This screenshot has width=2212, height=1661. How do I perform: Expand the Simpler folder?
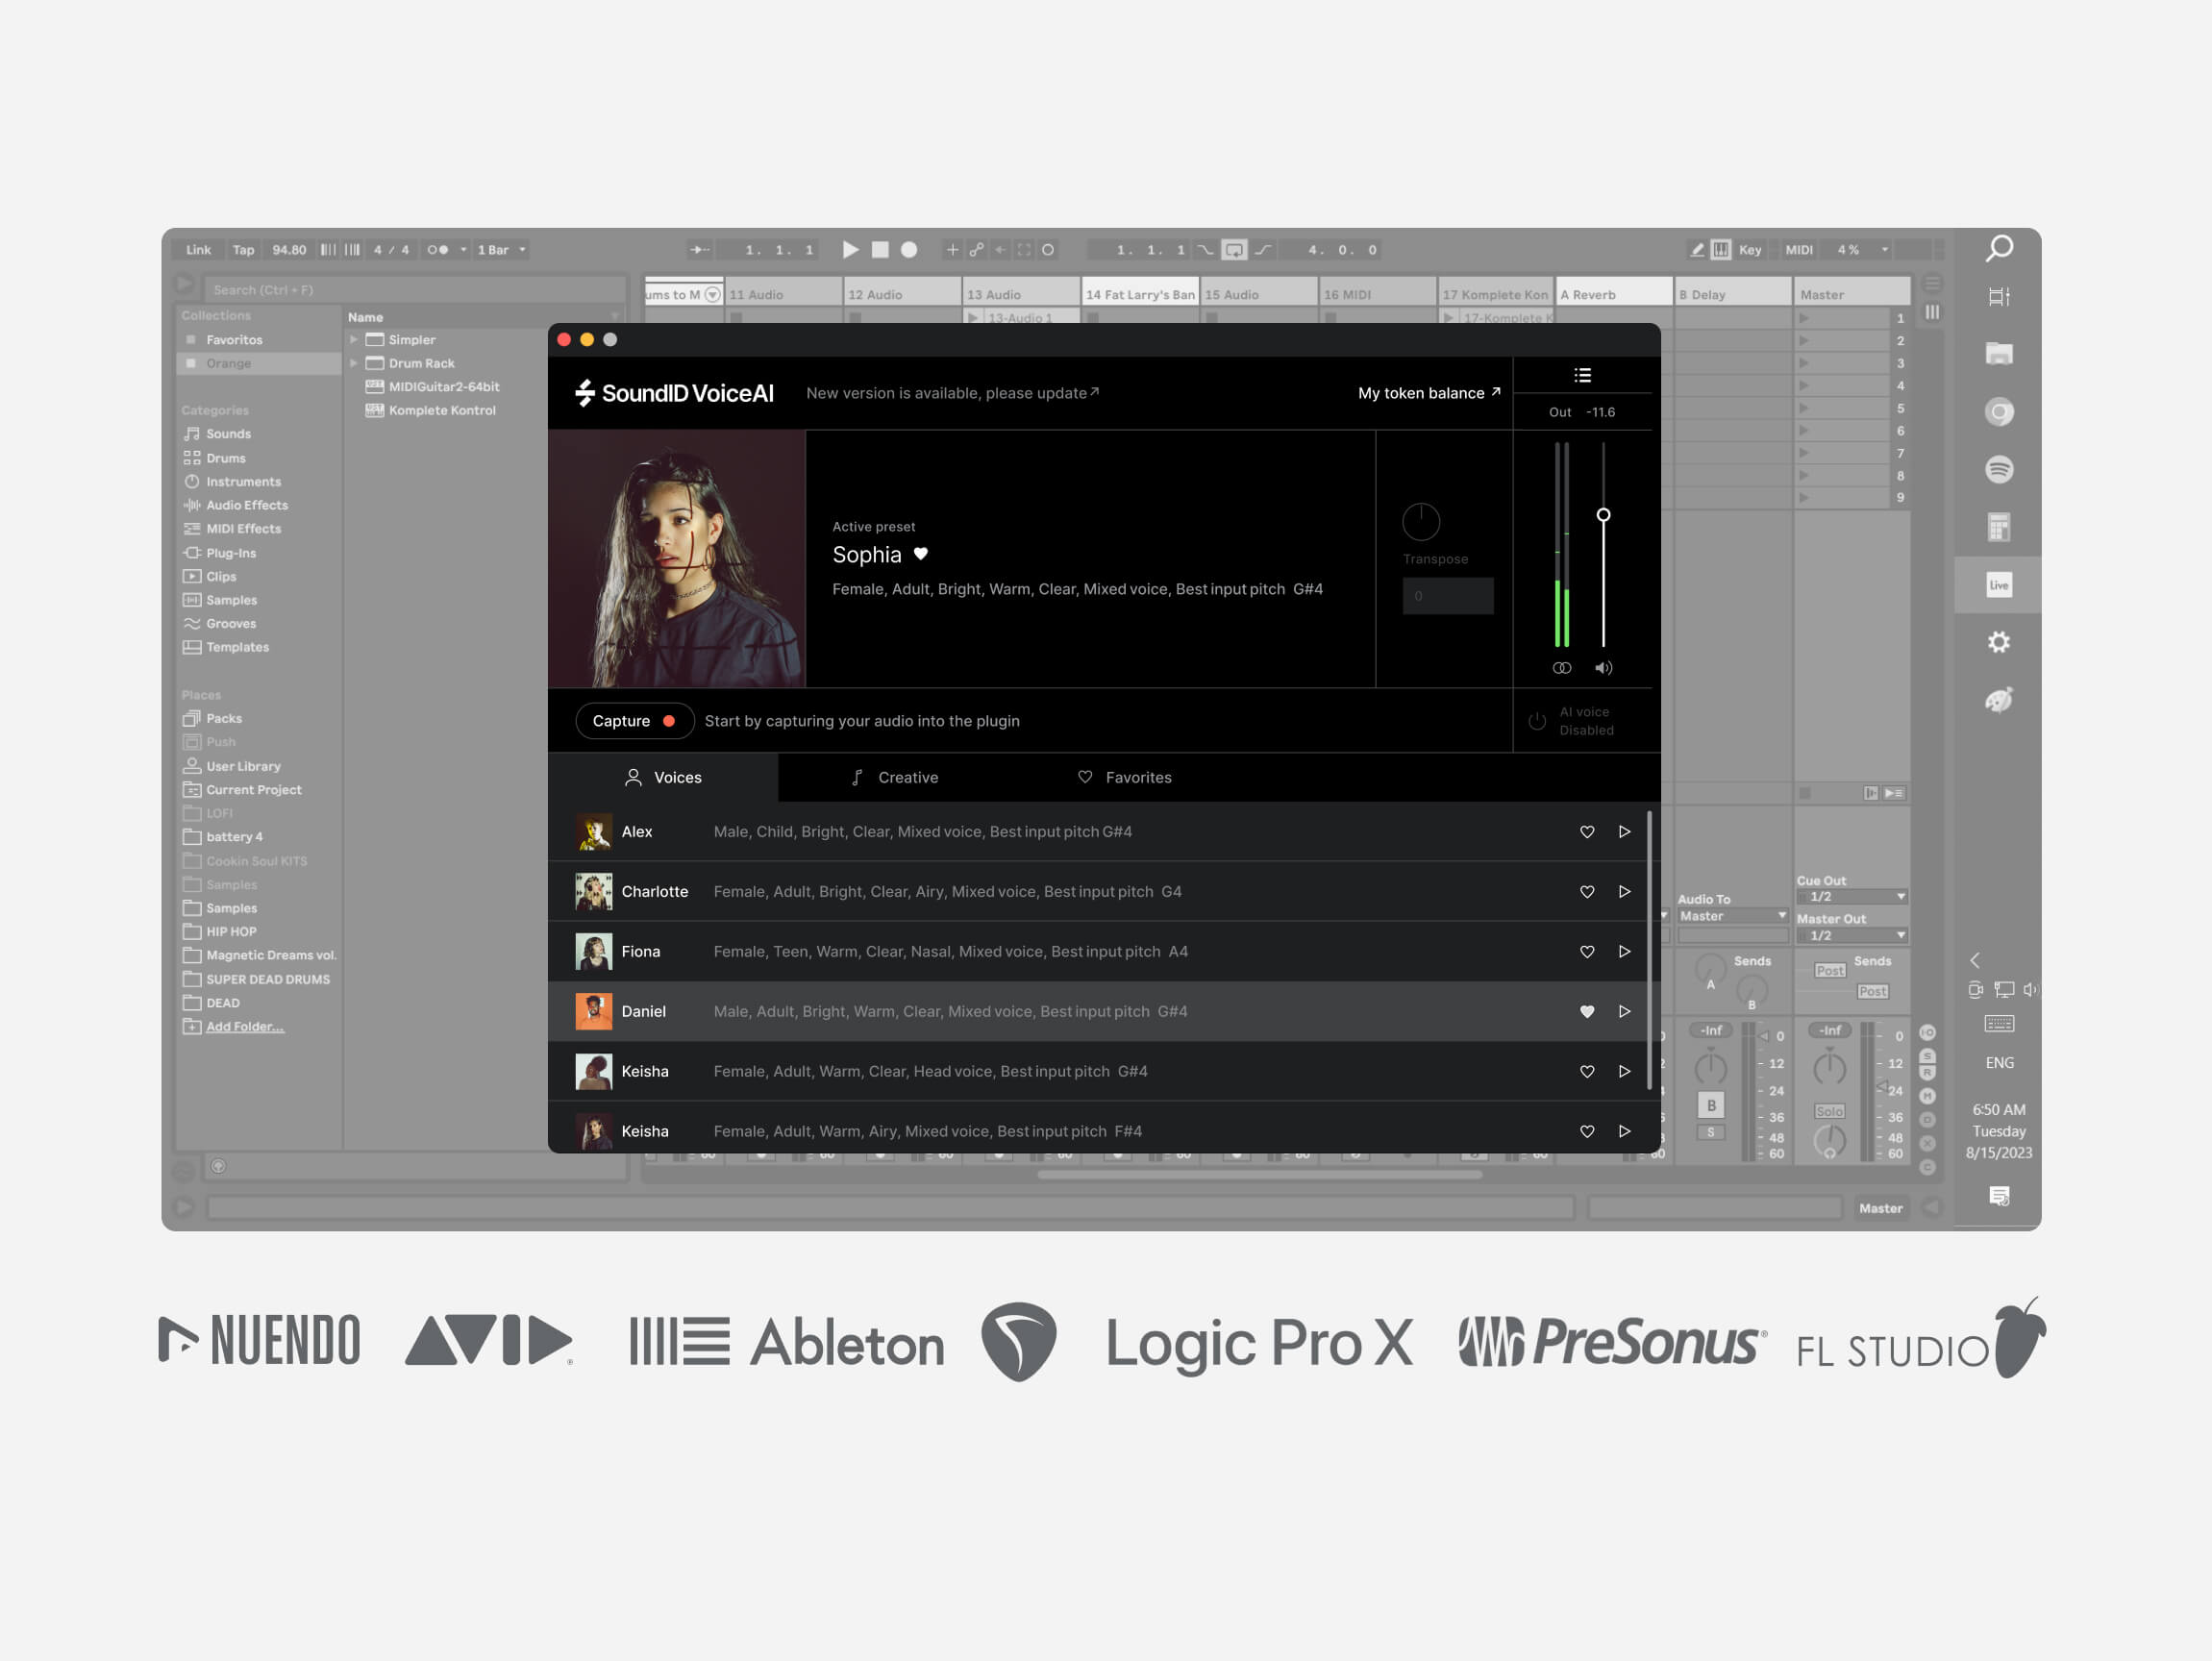tap(354, 340)
